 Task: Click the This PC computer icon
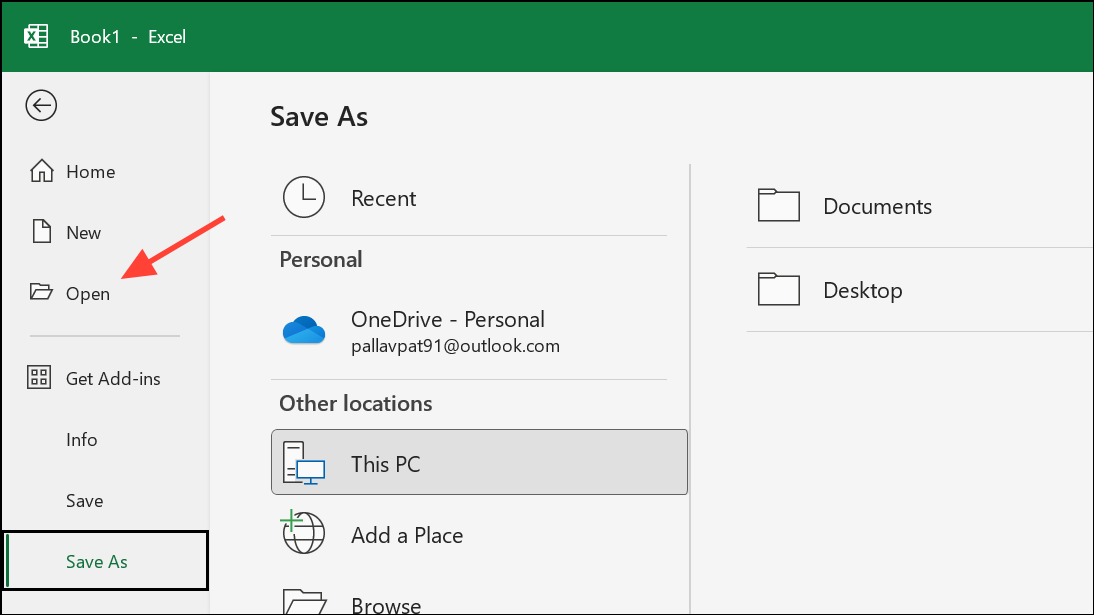click(304, 462)
